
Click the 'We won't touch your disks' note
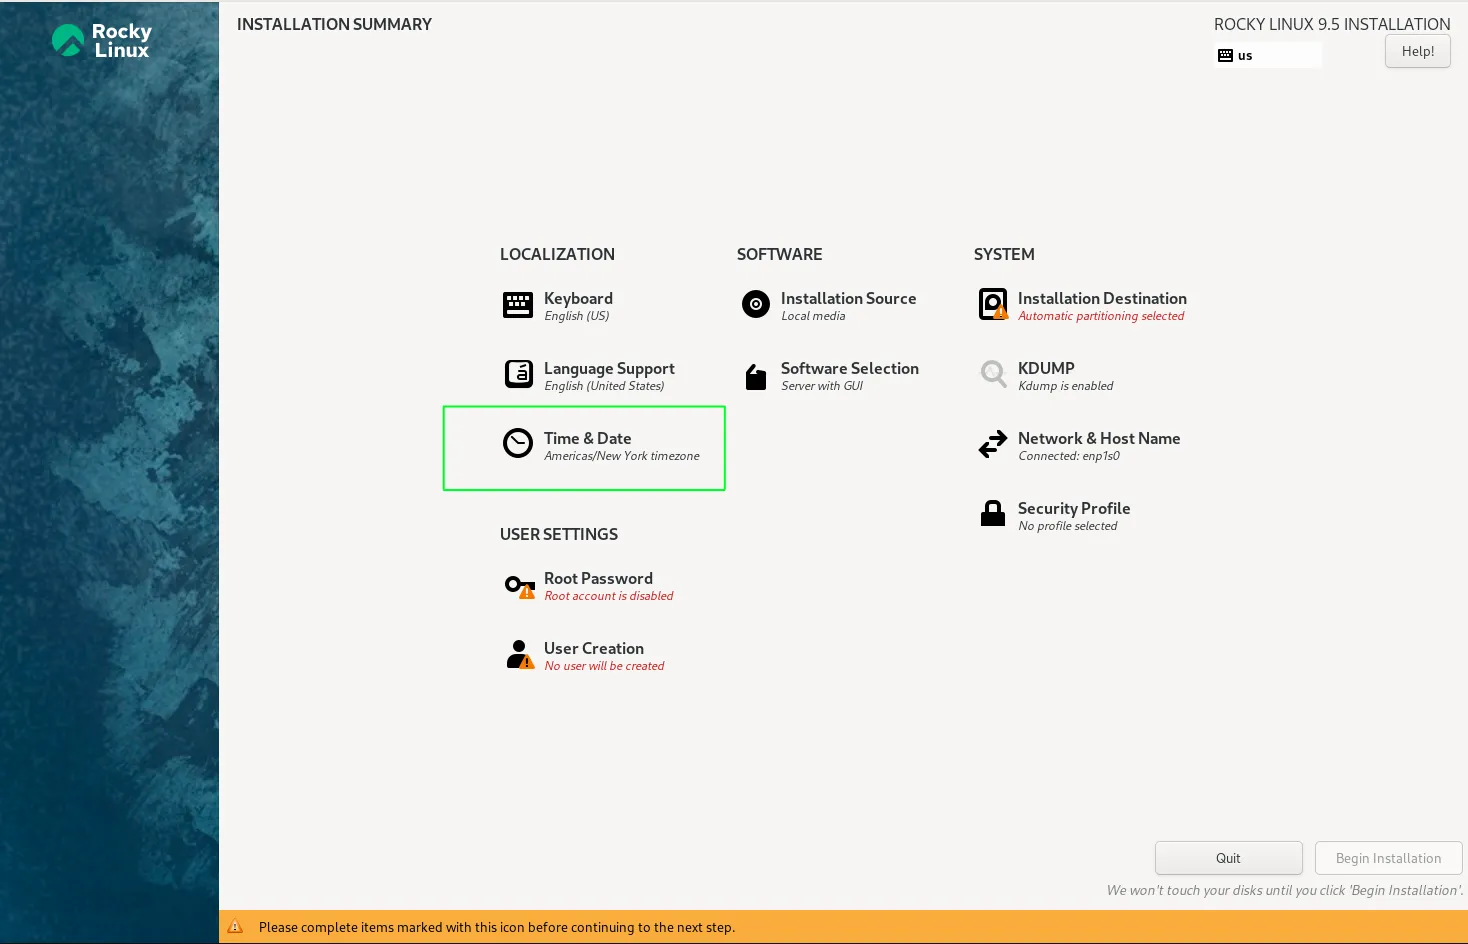1284,890
